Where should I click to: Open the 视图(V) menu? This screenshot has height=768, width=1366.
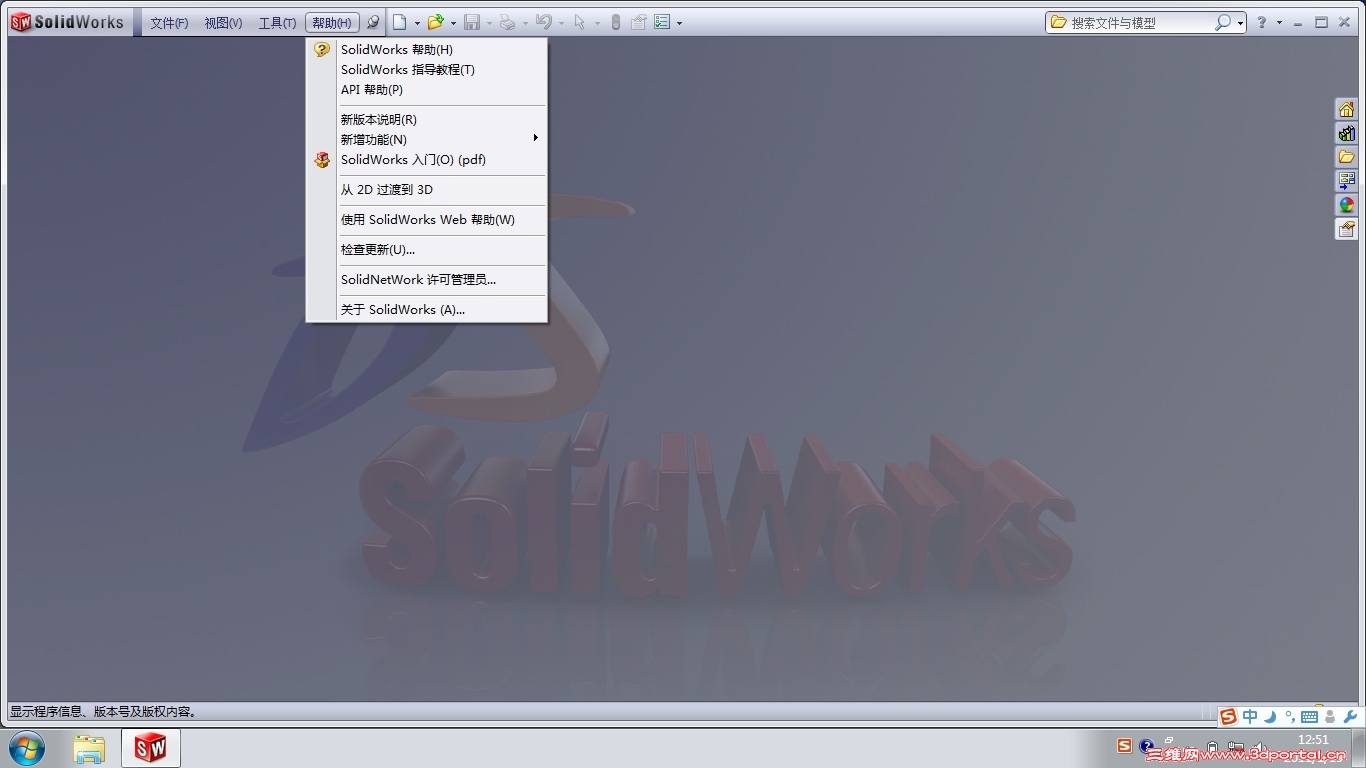[223, 23]
